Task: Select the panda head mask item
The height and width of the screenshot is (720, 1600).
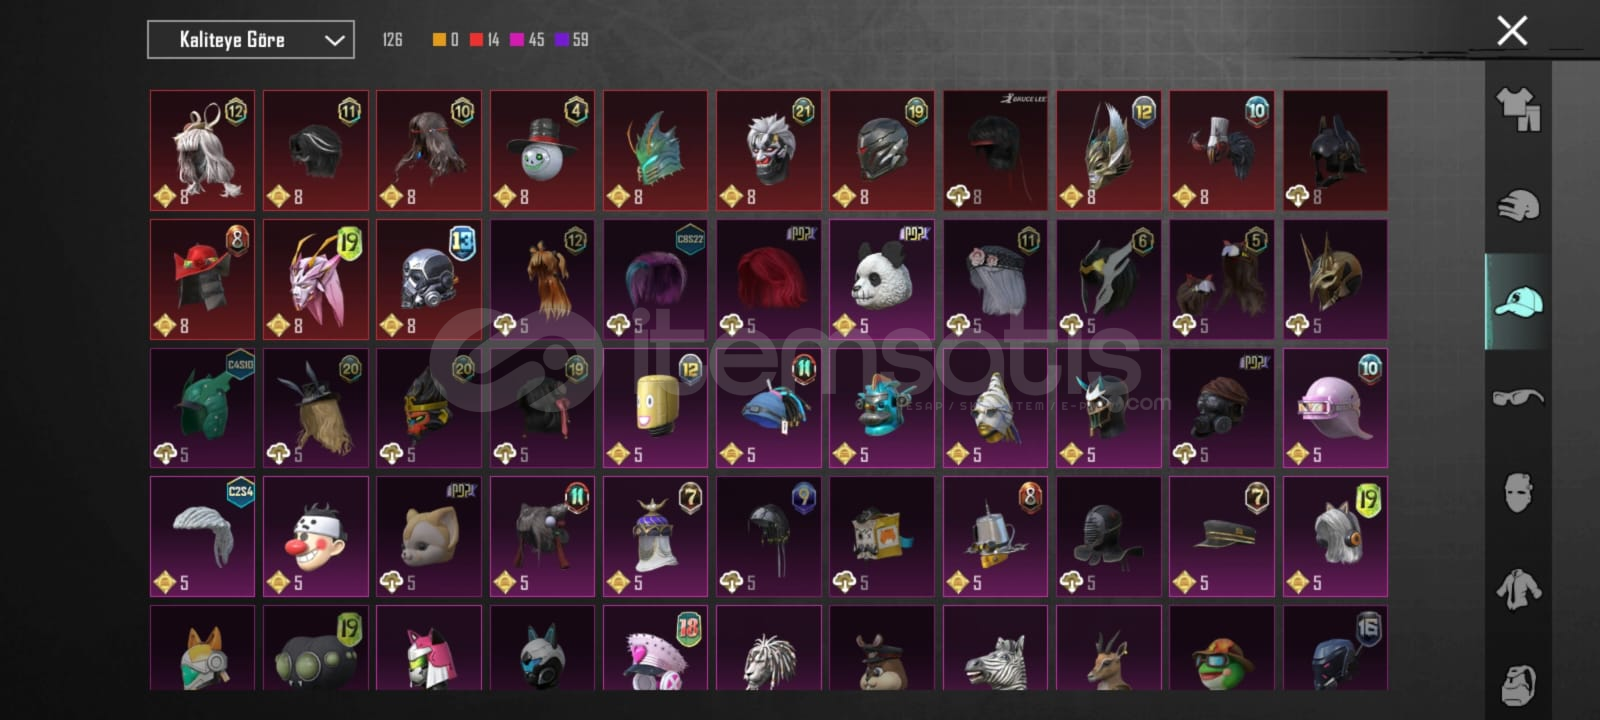Action: click(x=882, y=279)
